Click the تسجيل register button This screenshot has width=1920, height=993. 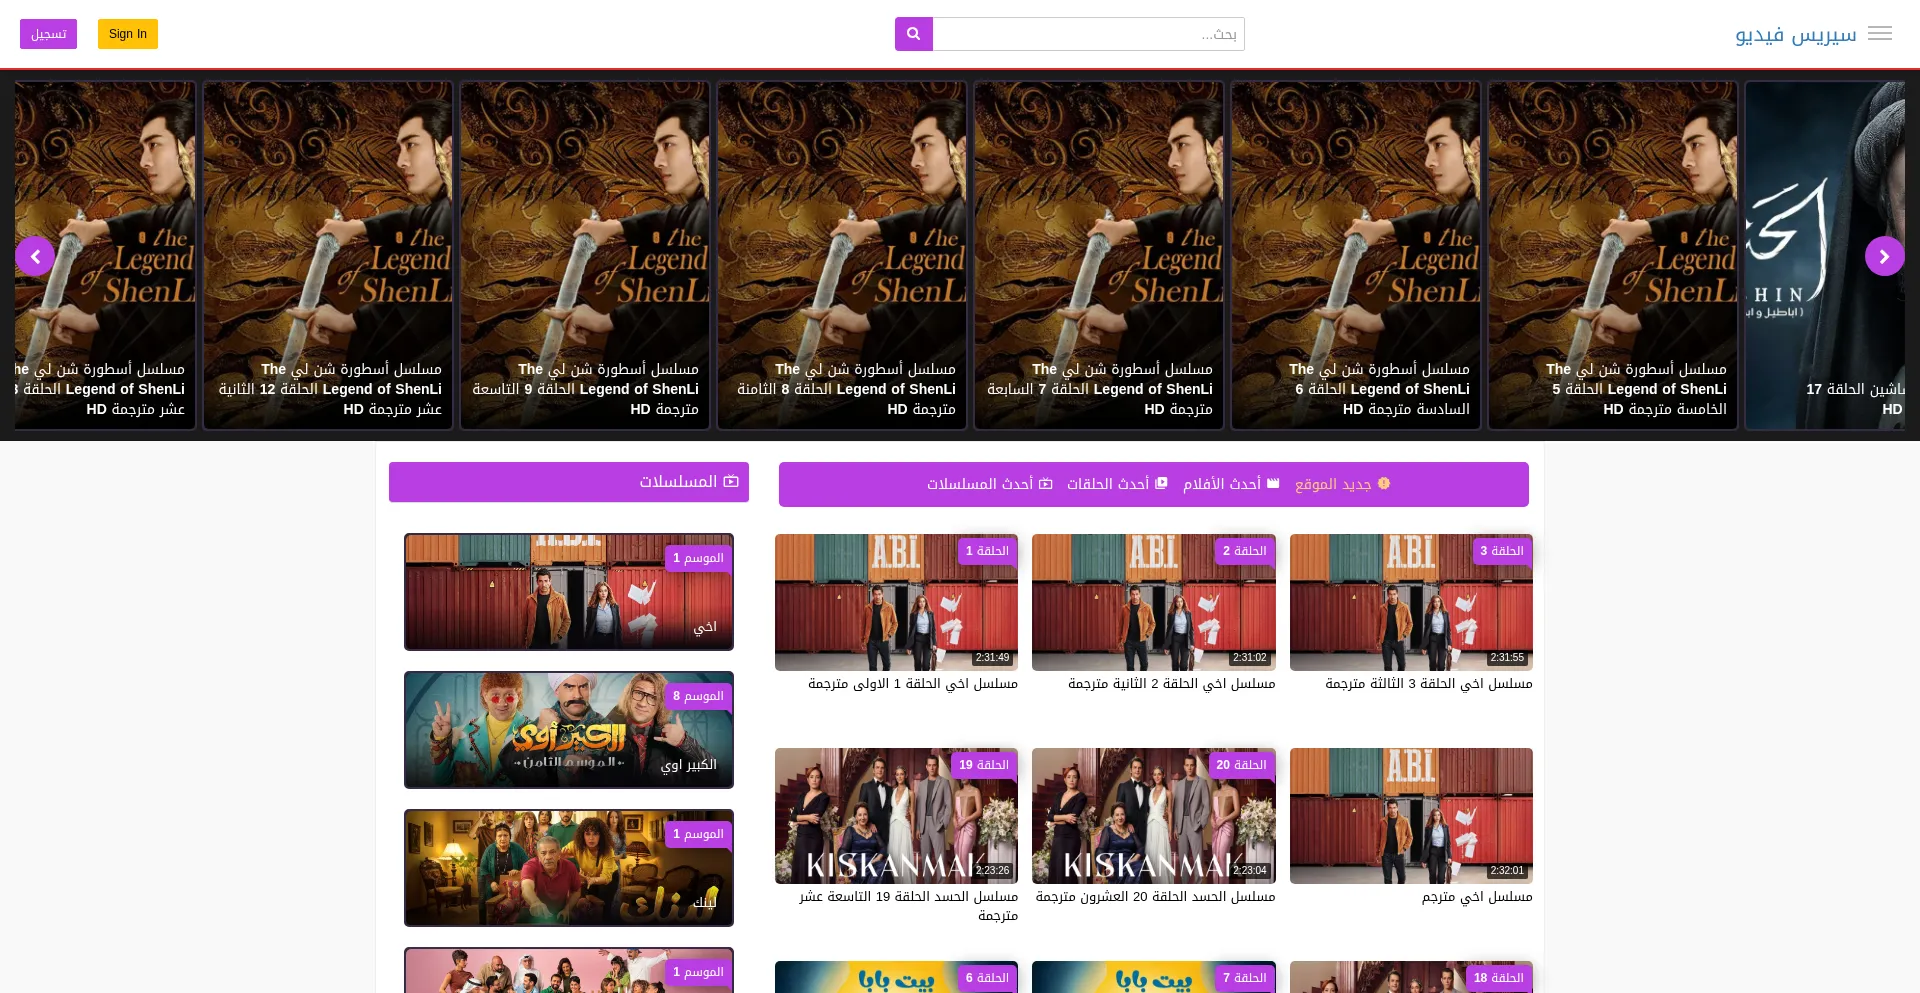48,34
